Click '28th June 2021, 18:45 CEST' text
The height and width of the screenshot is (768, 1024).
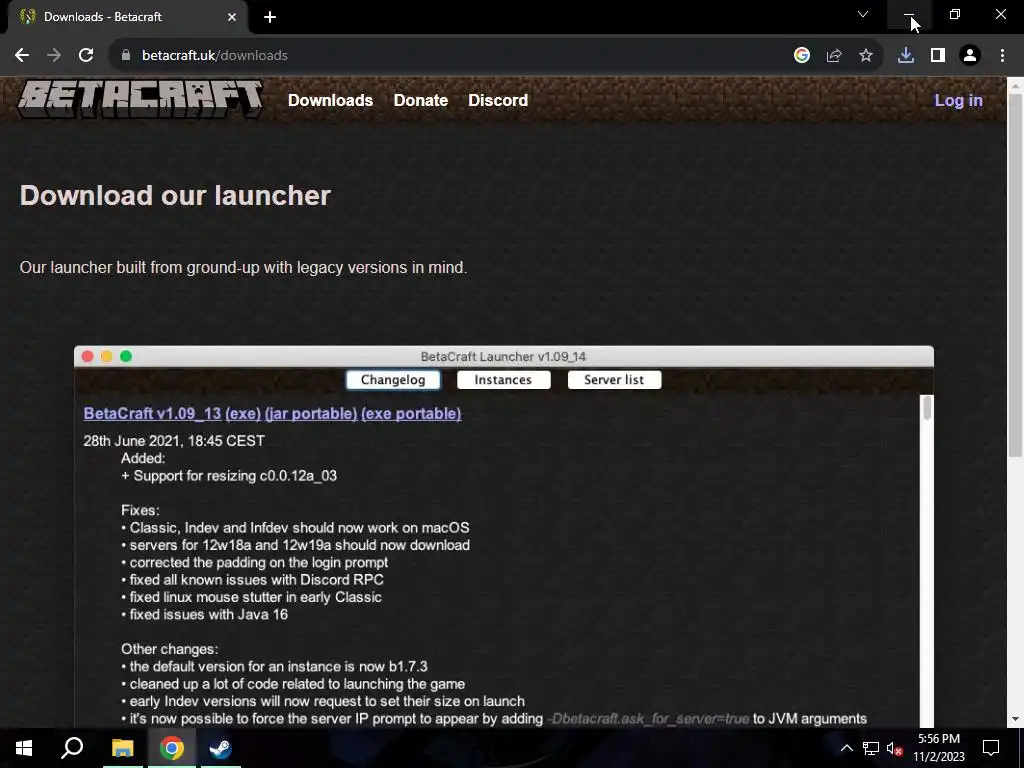tap(174, 441)
